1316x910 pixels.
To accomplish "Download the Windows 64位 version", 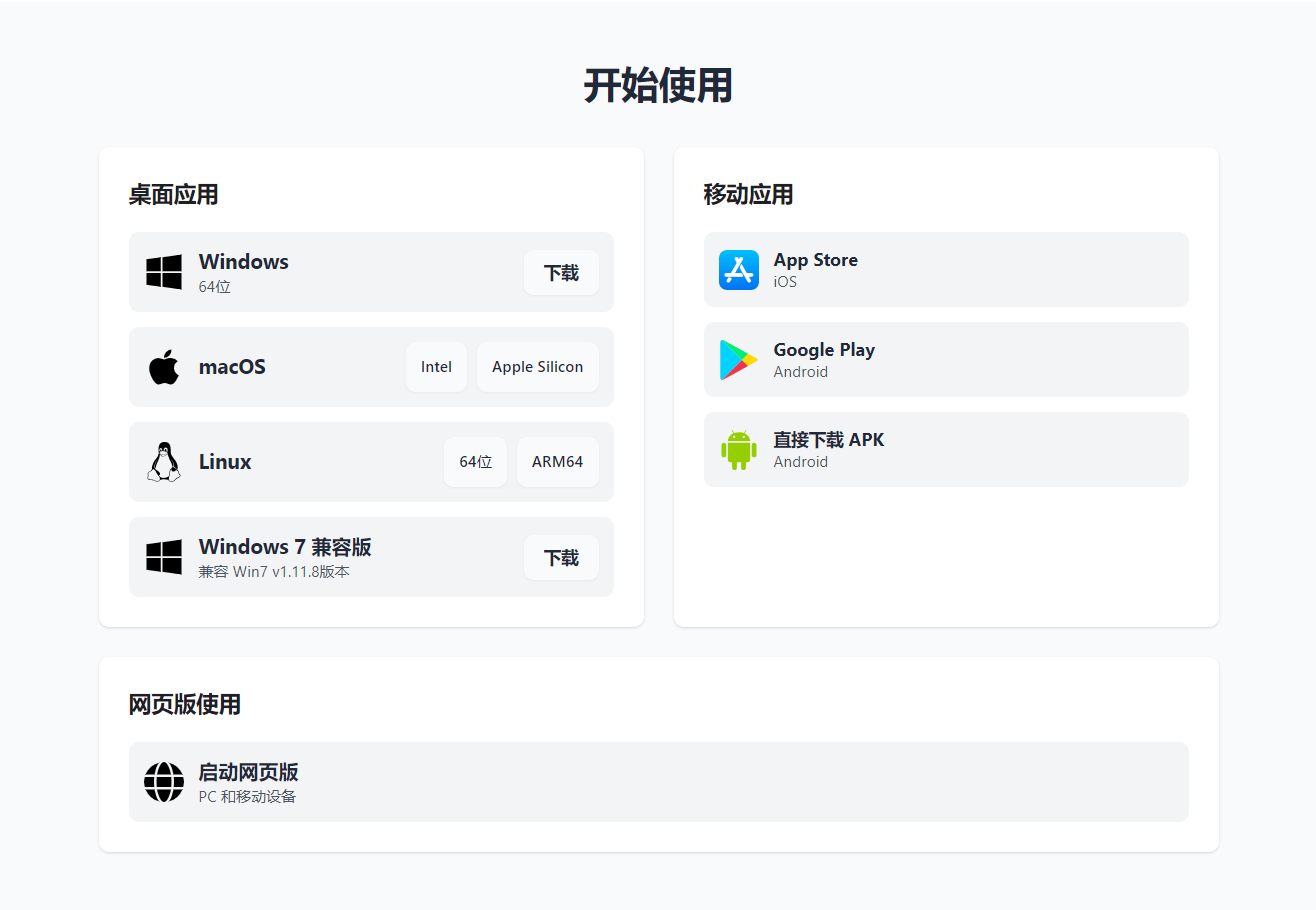I will (x=561, y=273).
